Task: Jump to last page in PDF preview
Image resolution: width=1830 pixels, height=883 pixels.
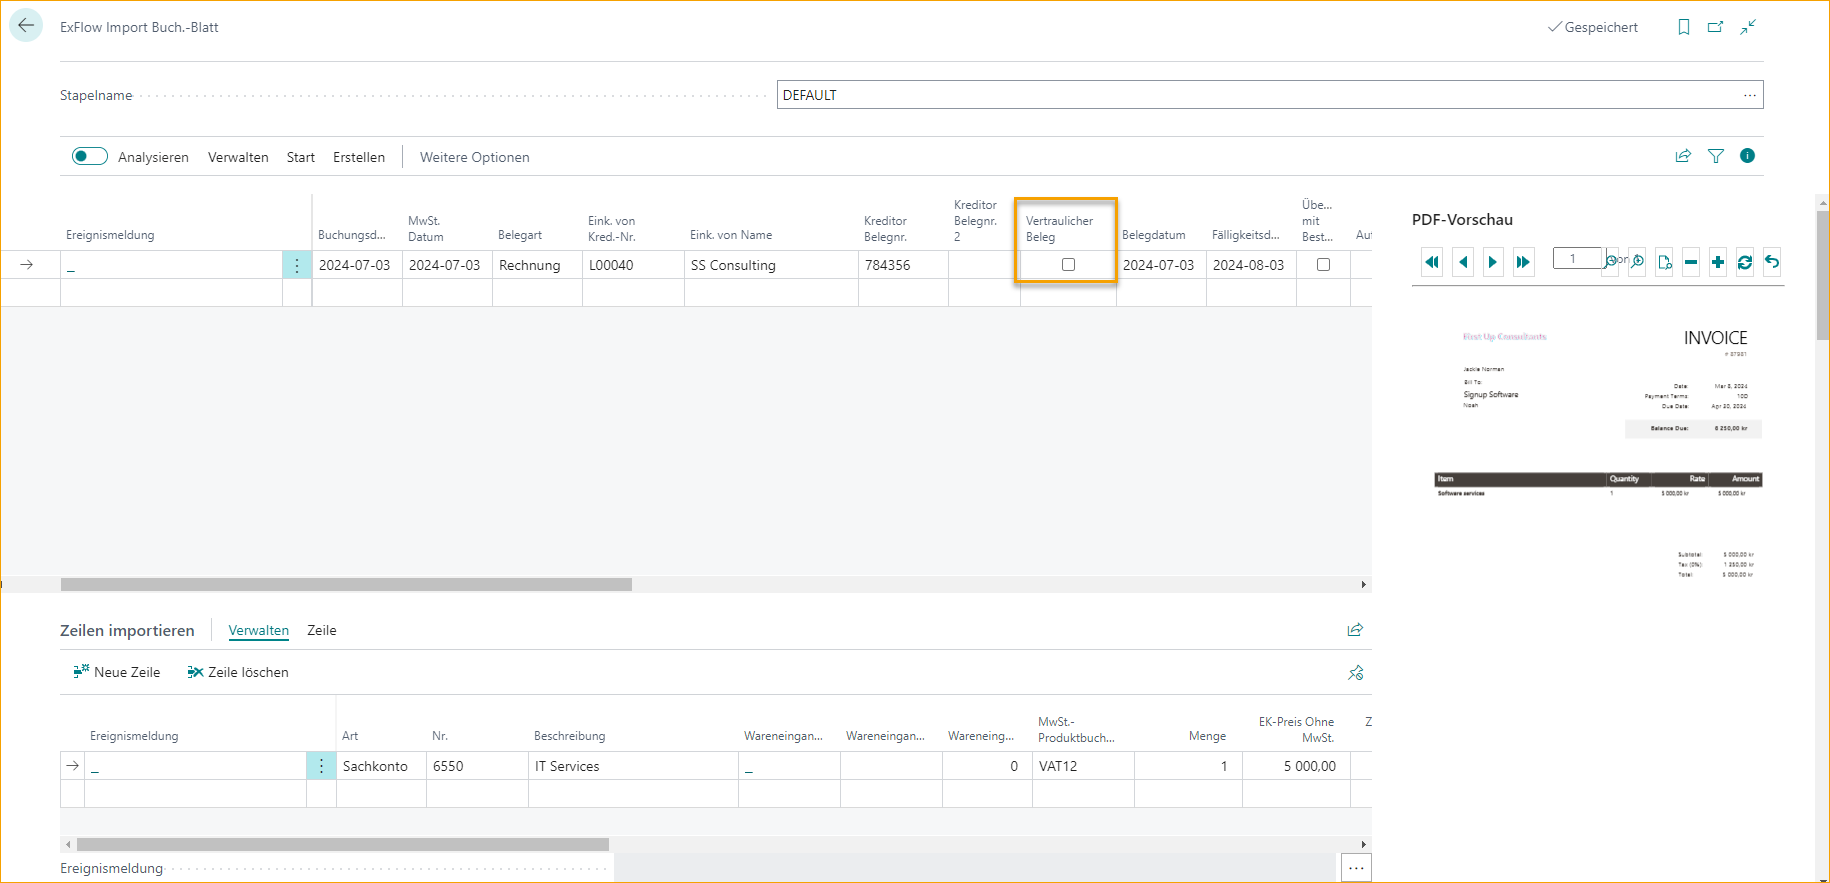Action: [1523, 262]
